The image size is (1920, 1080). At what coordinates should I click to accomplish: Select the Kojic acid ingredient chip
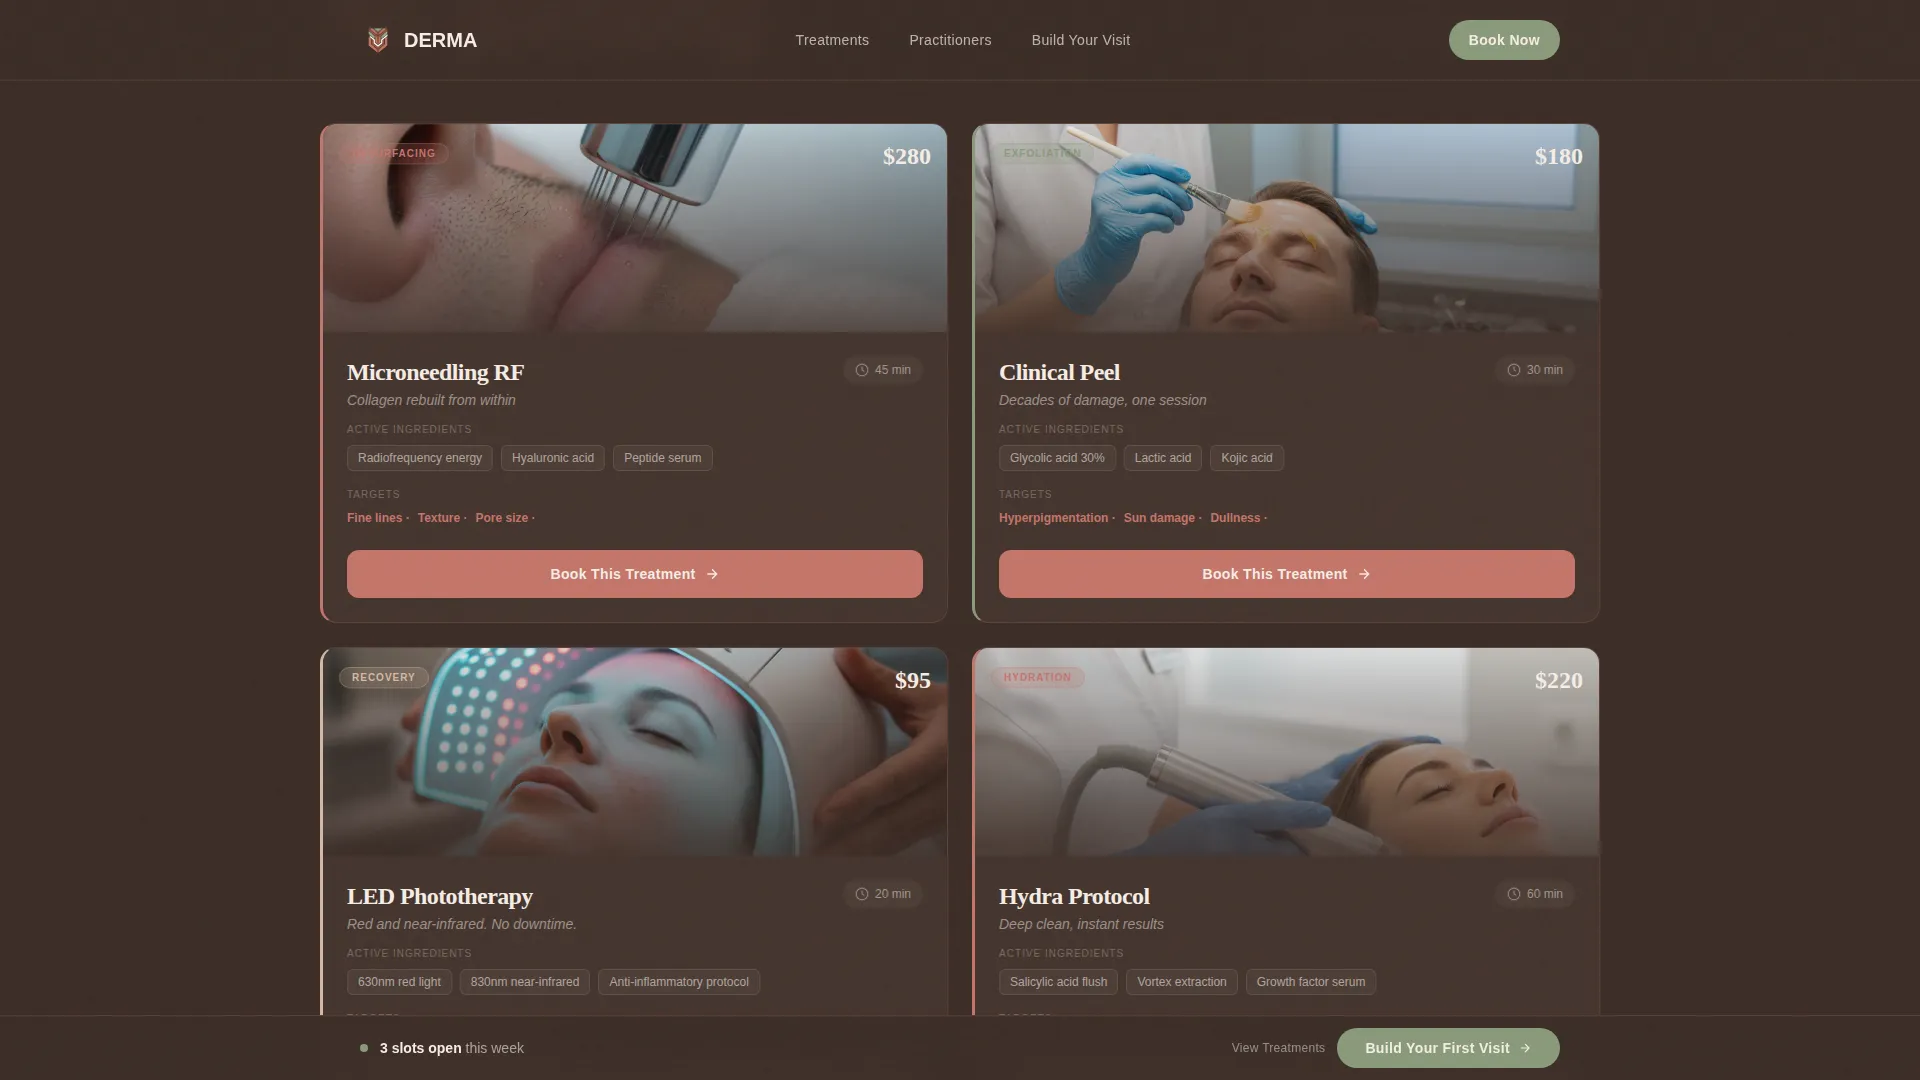tap(1247, 458)
